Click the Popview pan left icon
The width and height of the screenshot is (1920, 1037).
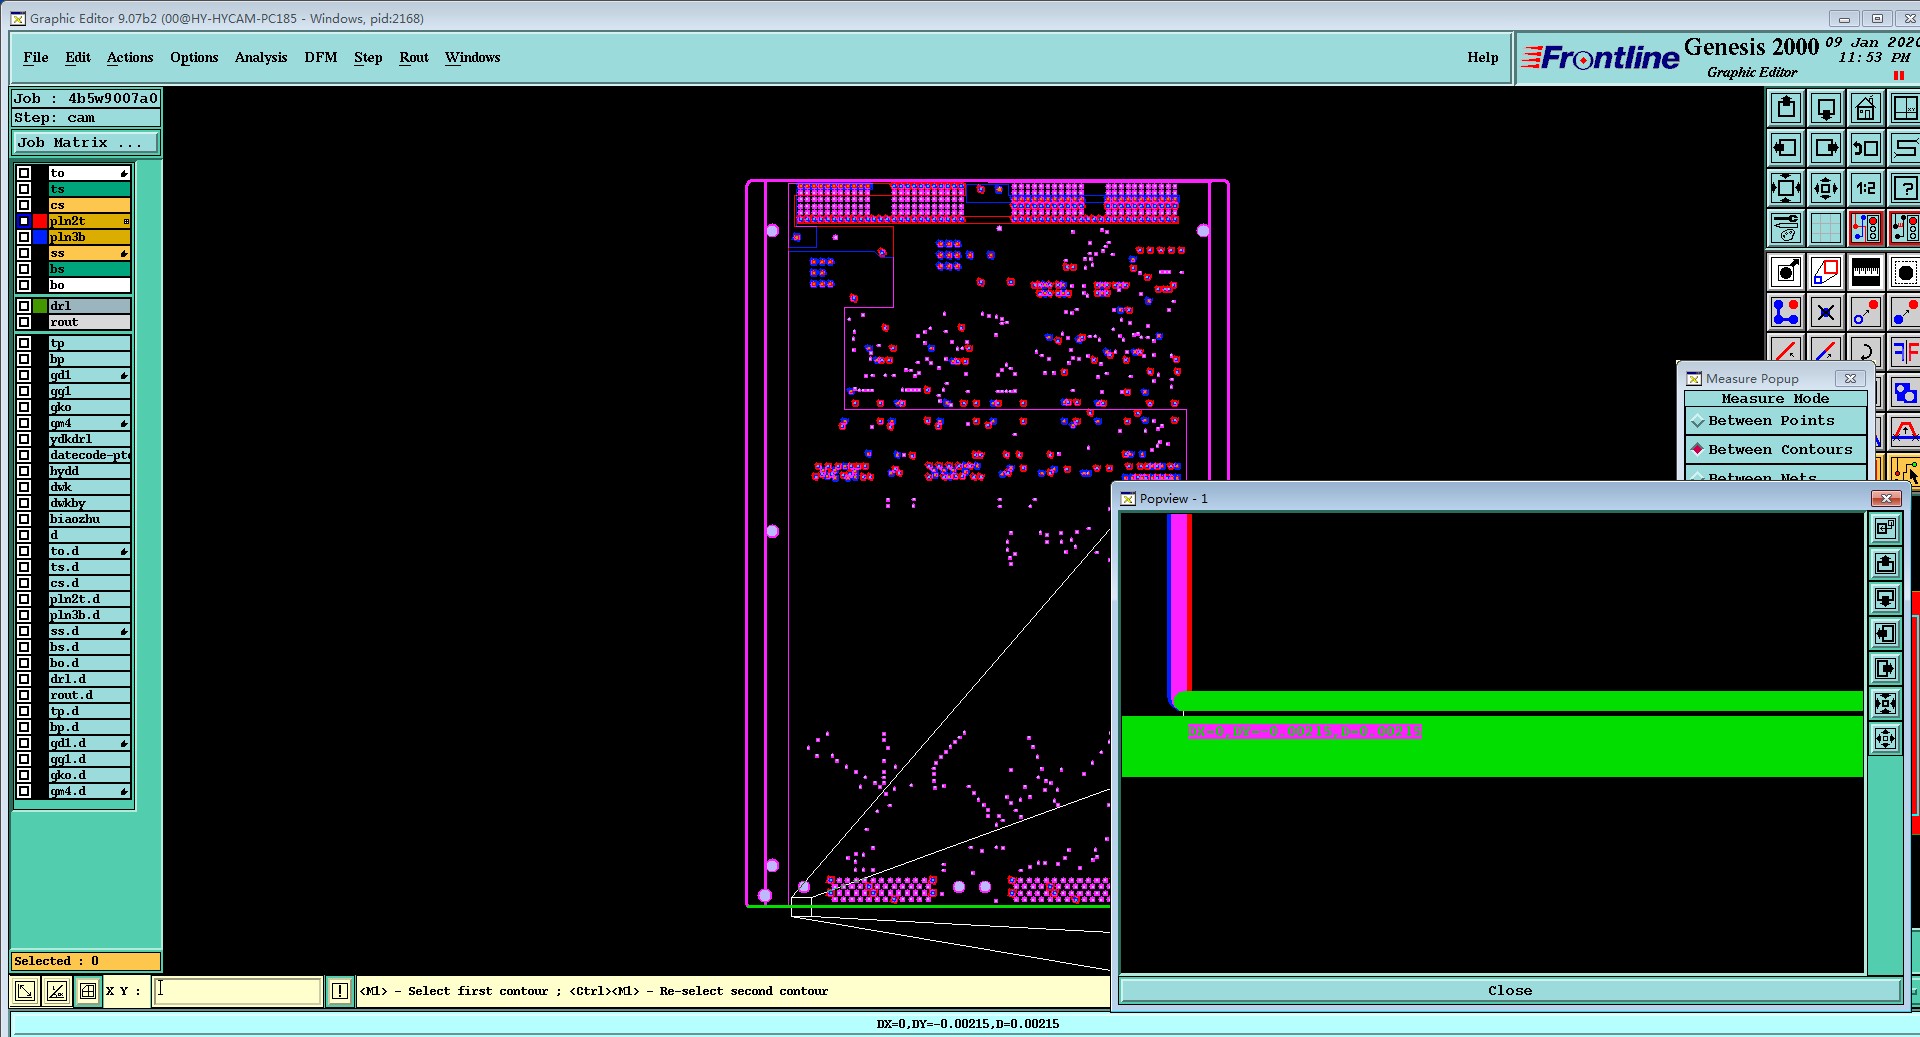(1886, 634)
